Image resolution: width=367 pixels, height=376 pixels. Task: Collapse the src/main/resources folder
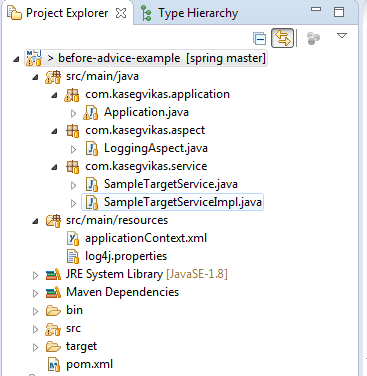tap(35, 222)
